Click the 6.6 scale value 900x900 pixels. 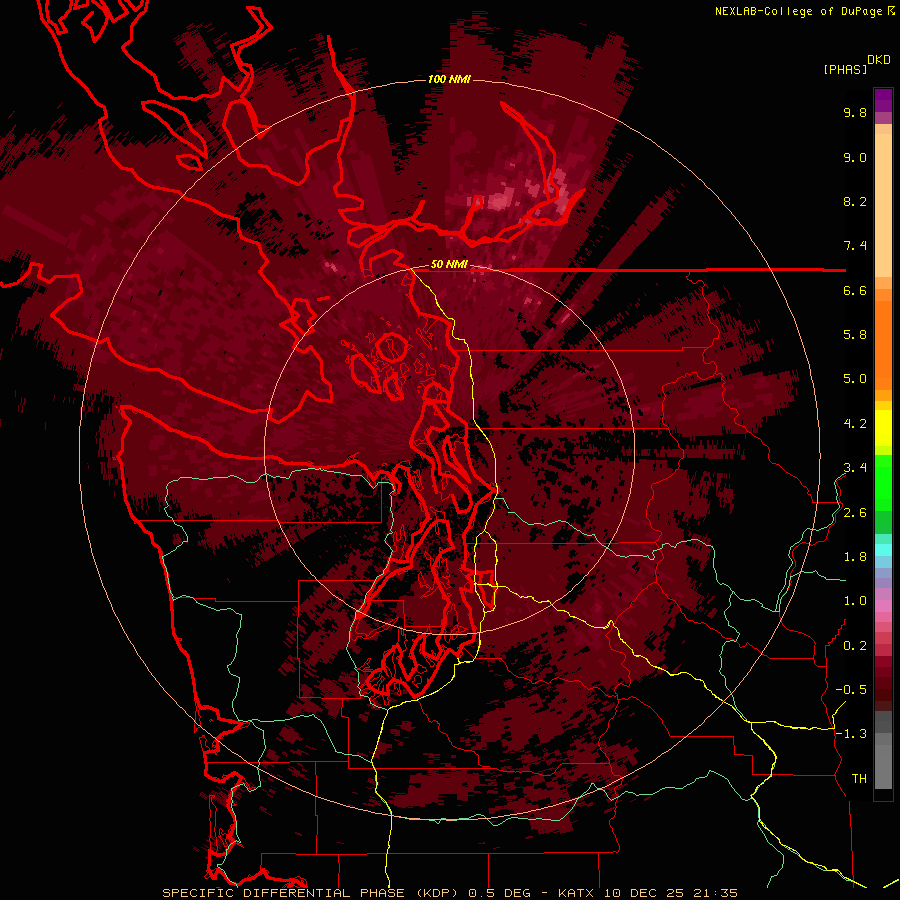pos(855,290)
